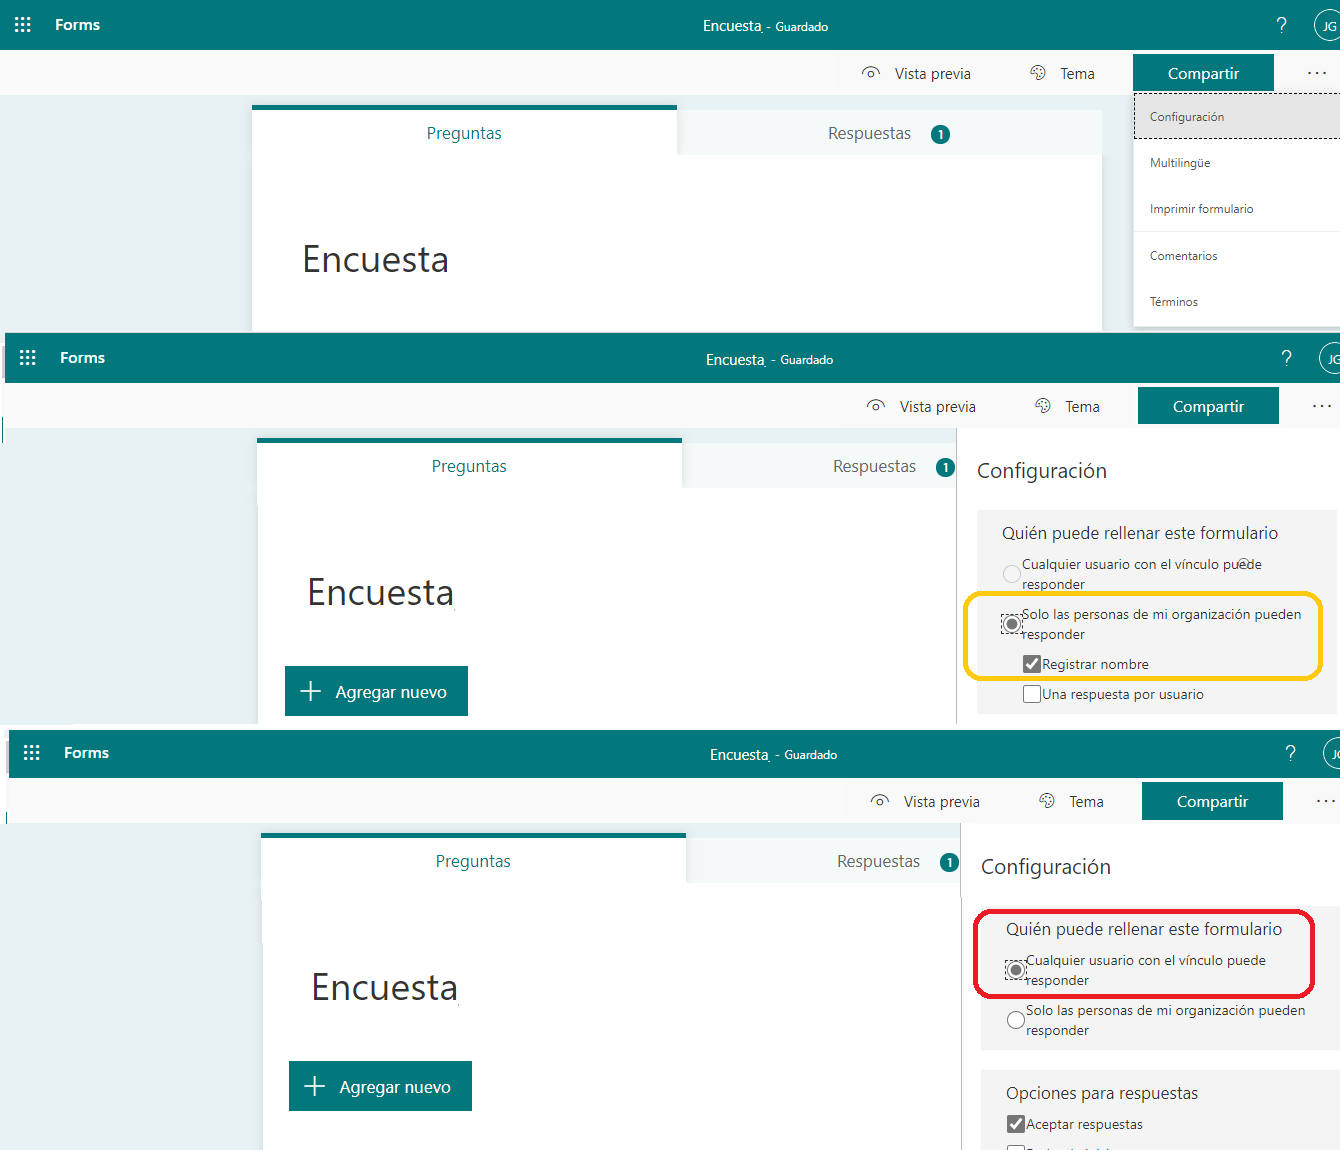Screen dimensions: 1340x1150
Task: Choose Configuración from the dropdown menu
Action: 1238,117
